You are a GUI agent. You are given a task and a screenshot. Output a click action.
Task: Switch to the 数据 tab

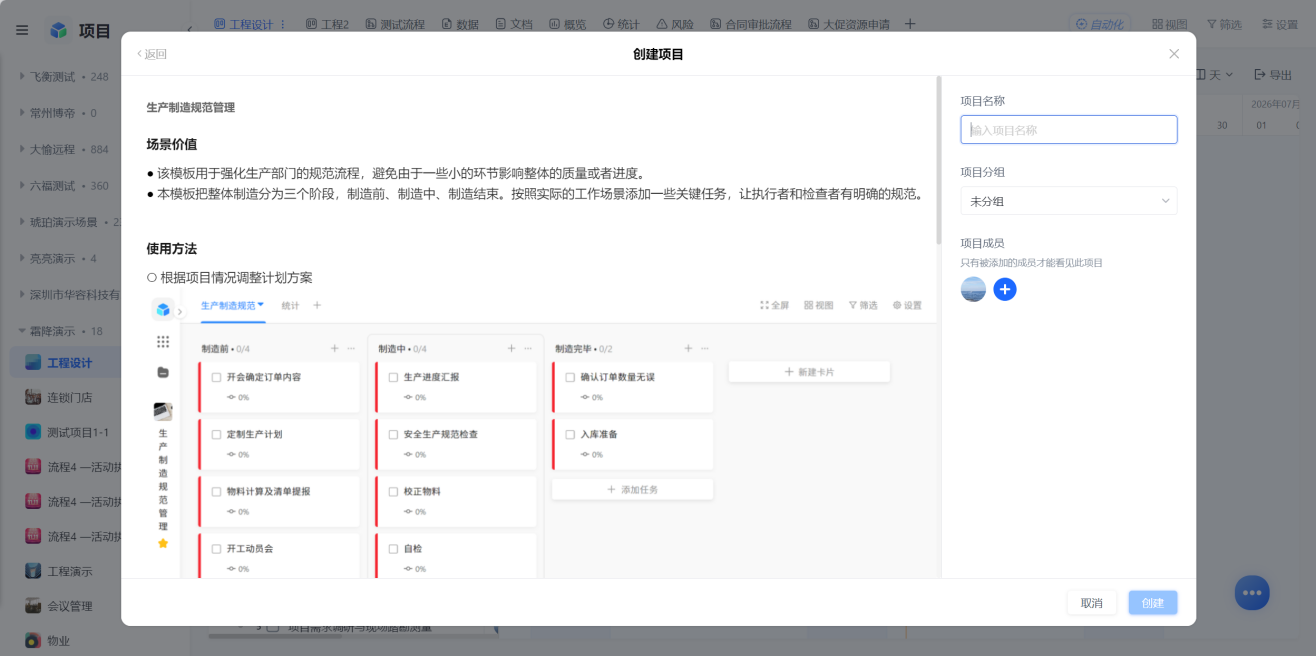tap(460, 24)
